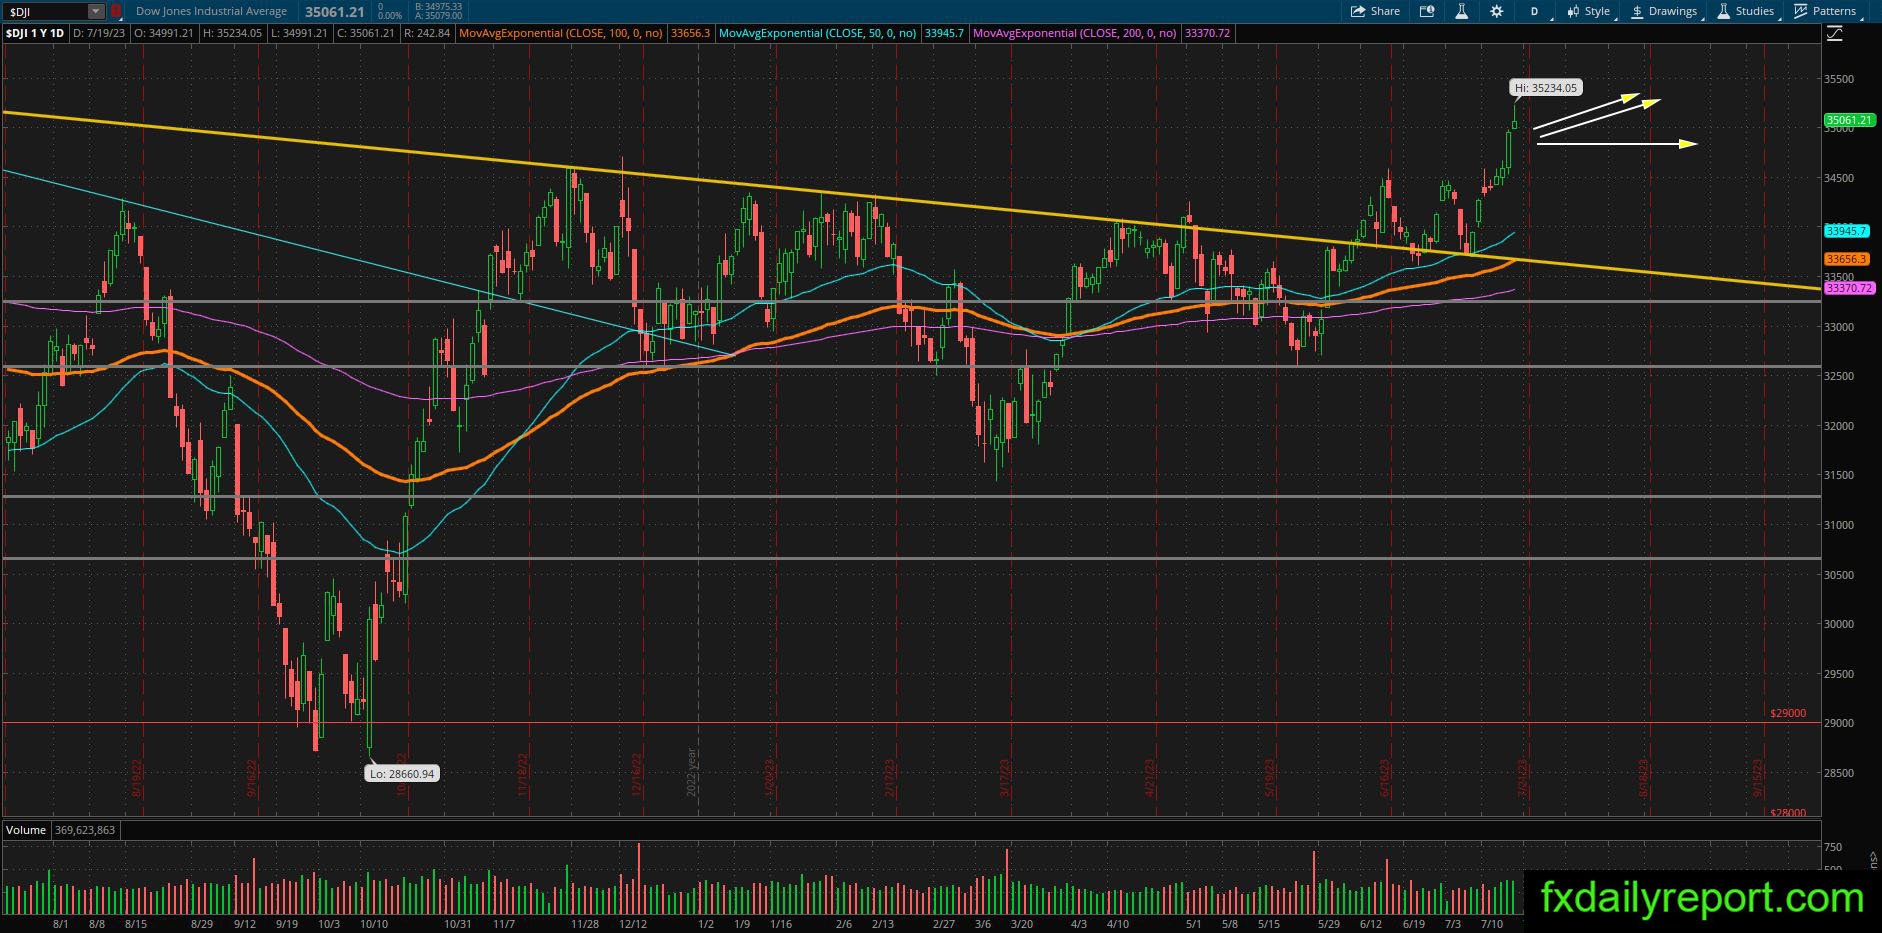Click the 33370.72 study value in header
Screen dimensions: 1882x933
coord(1208,33)
